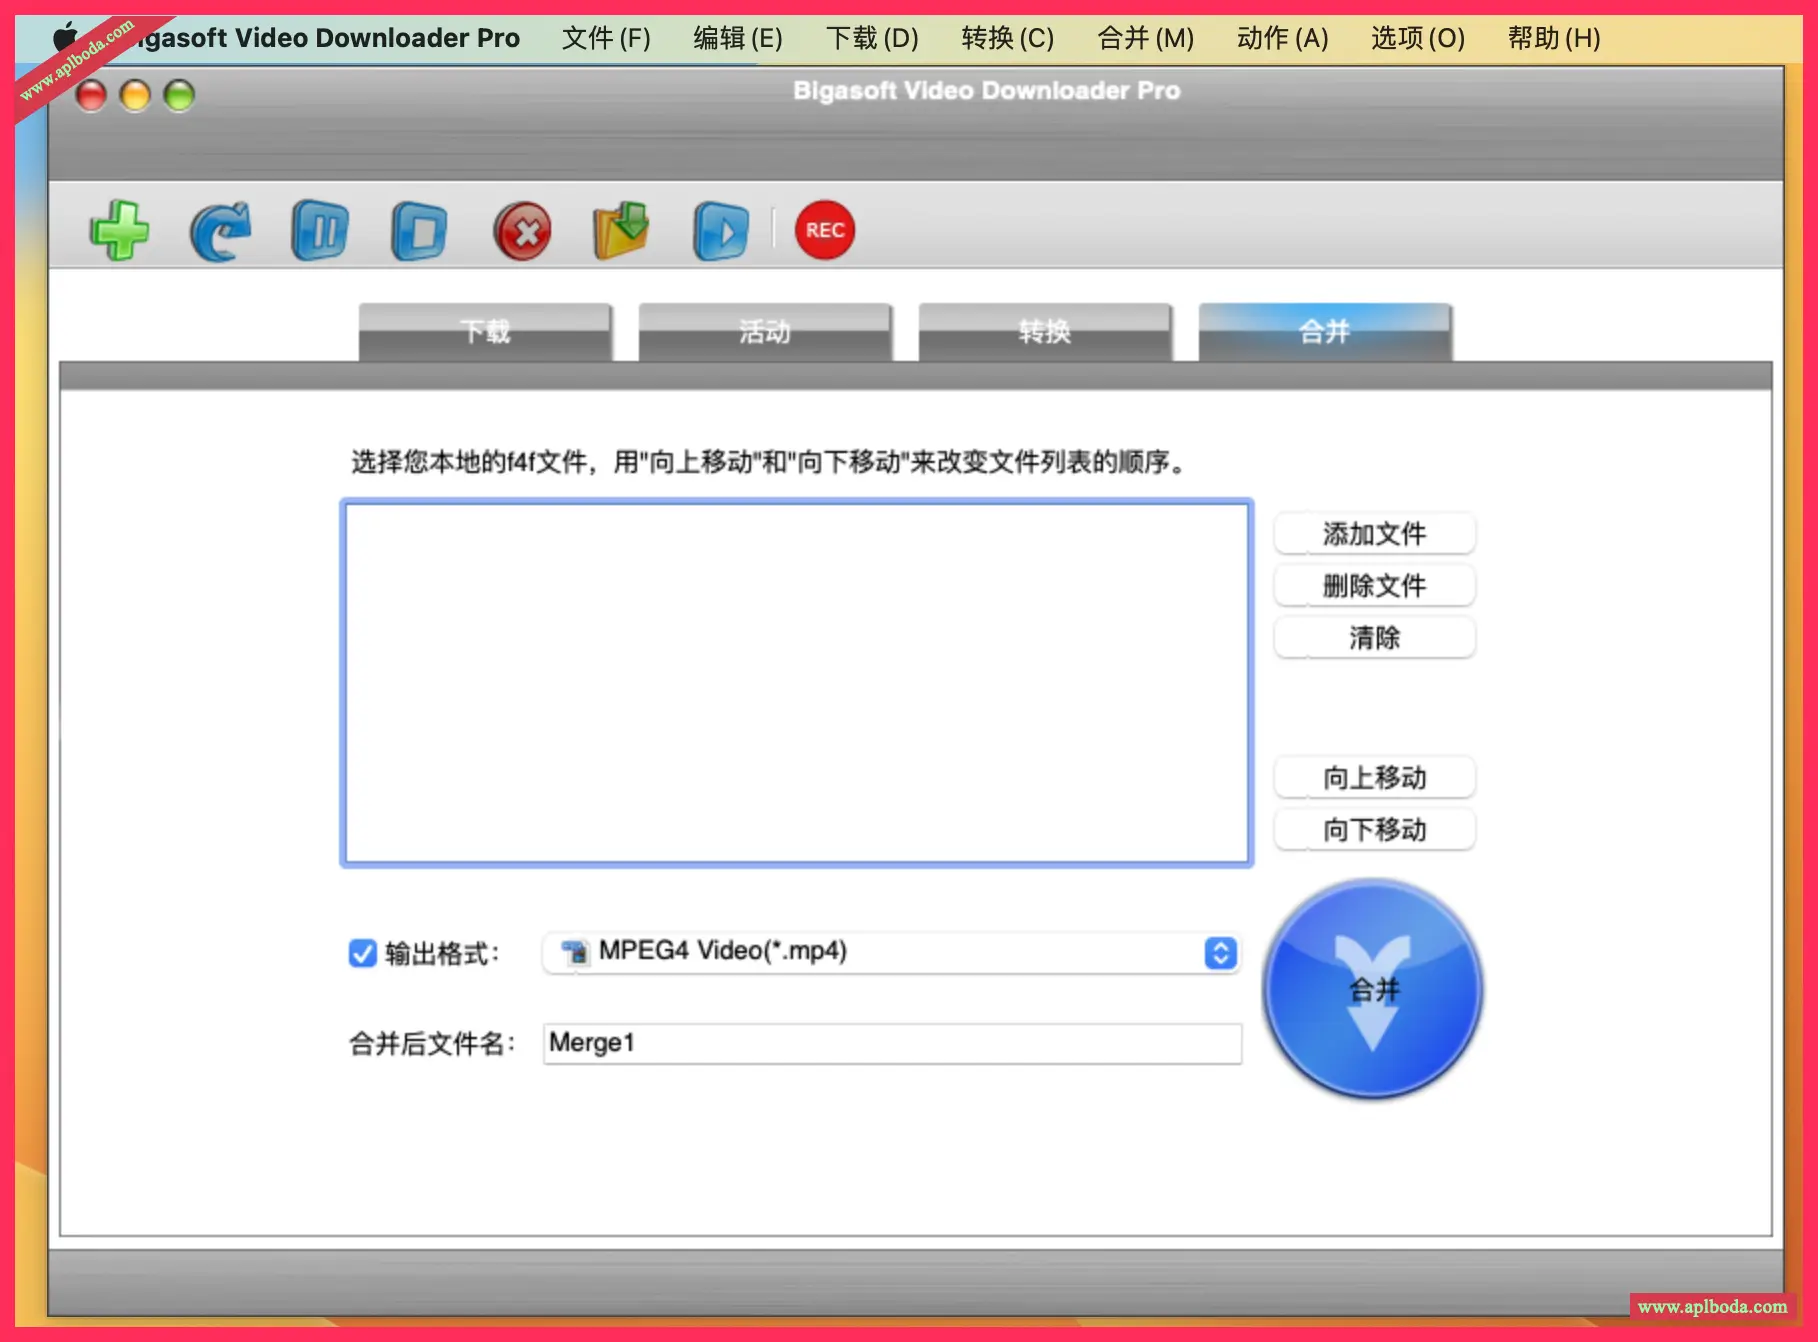Switch to the 下载 tab

point(485,331)
